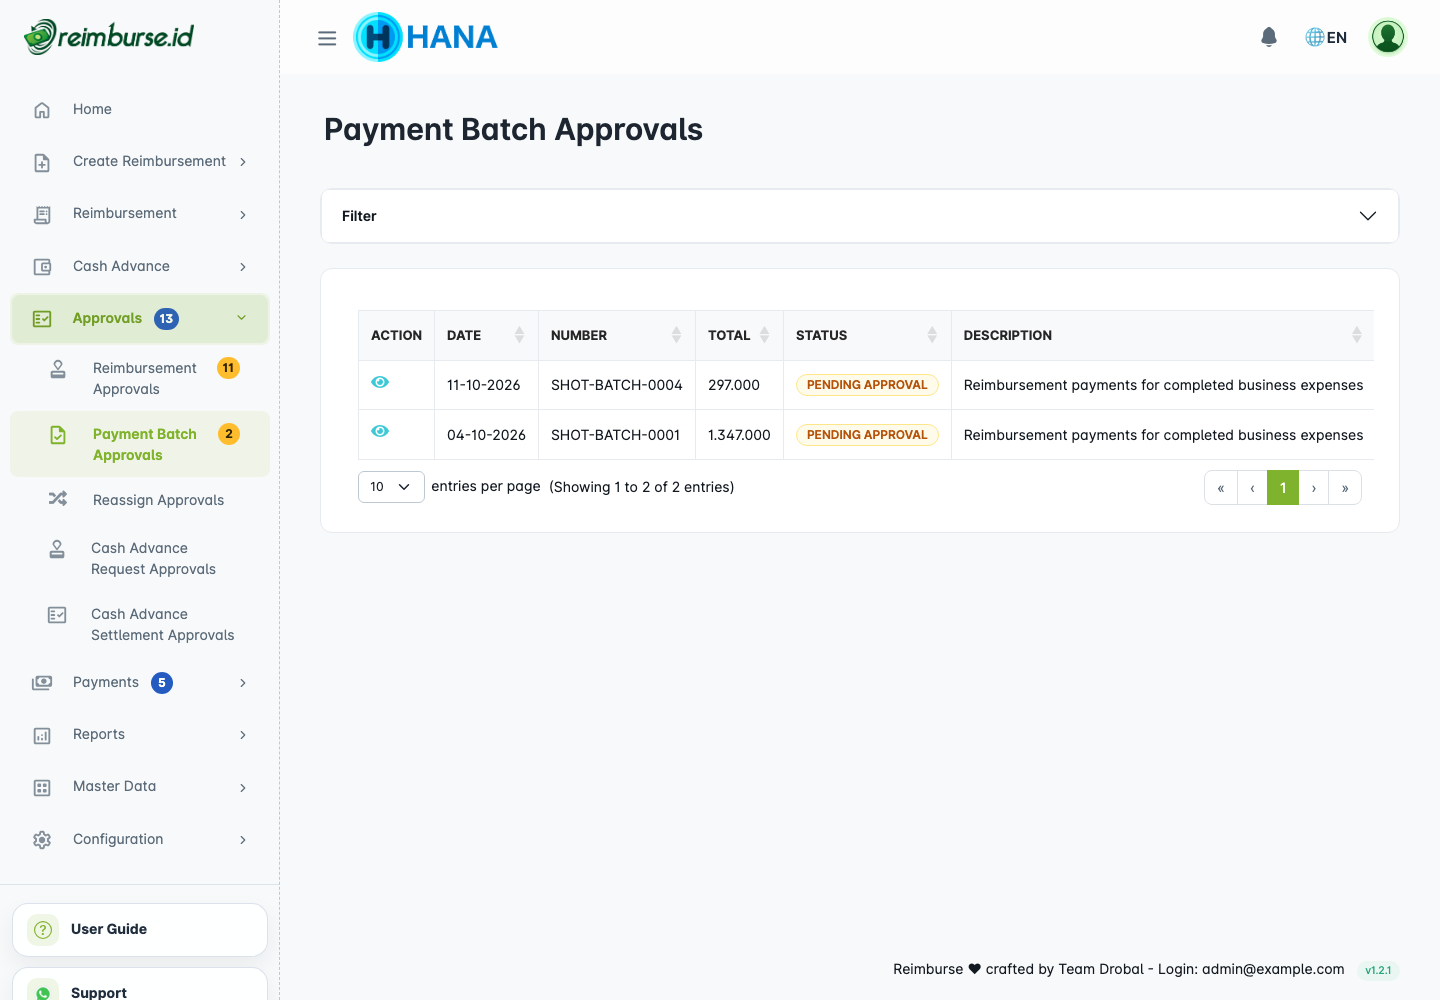
Task: Expand the Cash Advance submenu chevron
Action: [x=243, y=267]
